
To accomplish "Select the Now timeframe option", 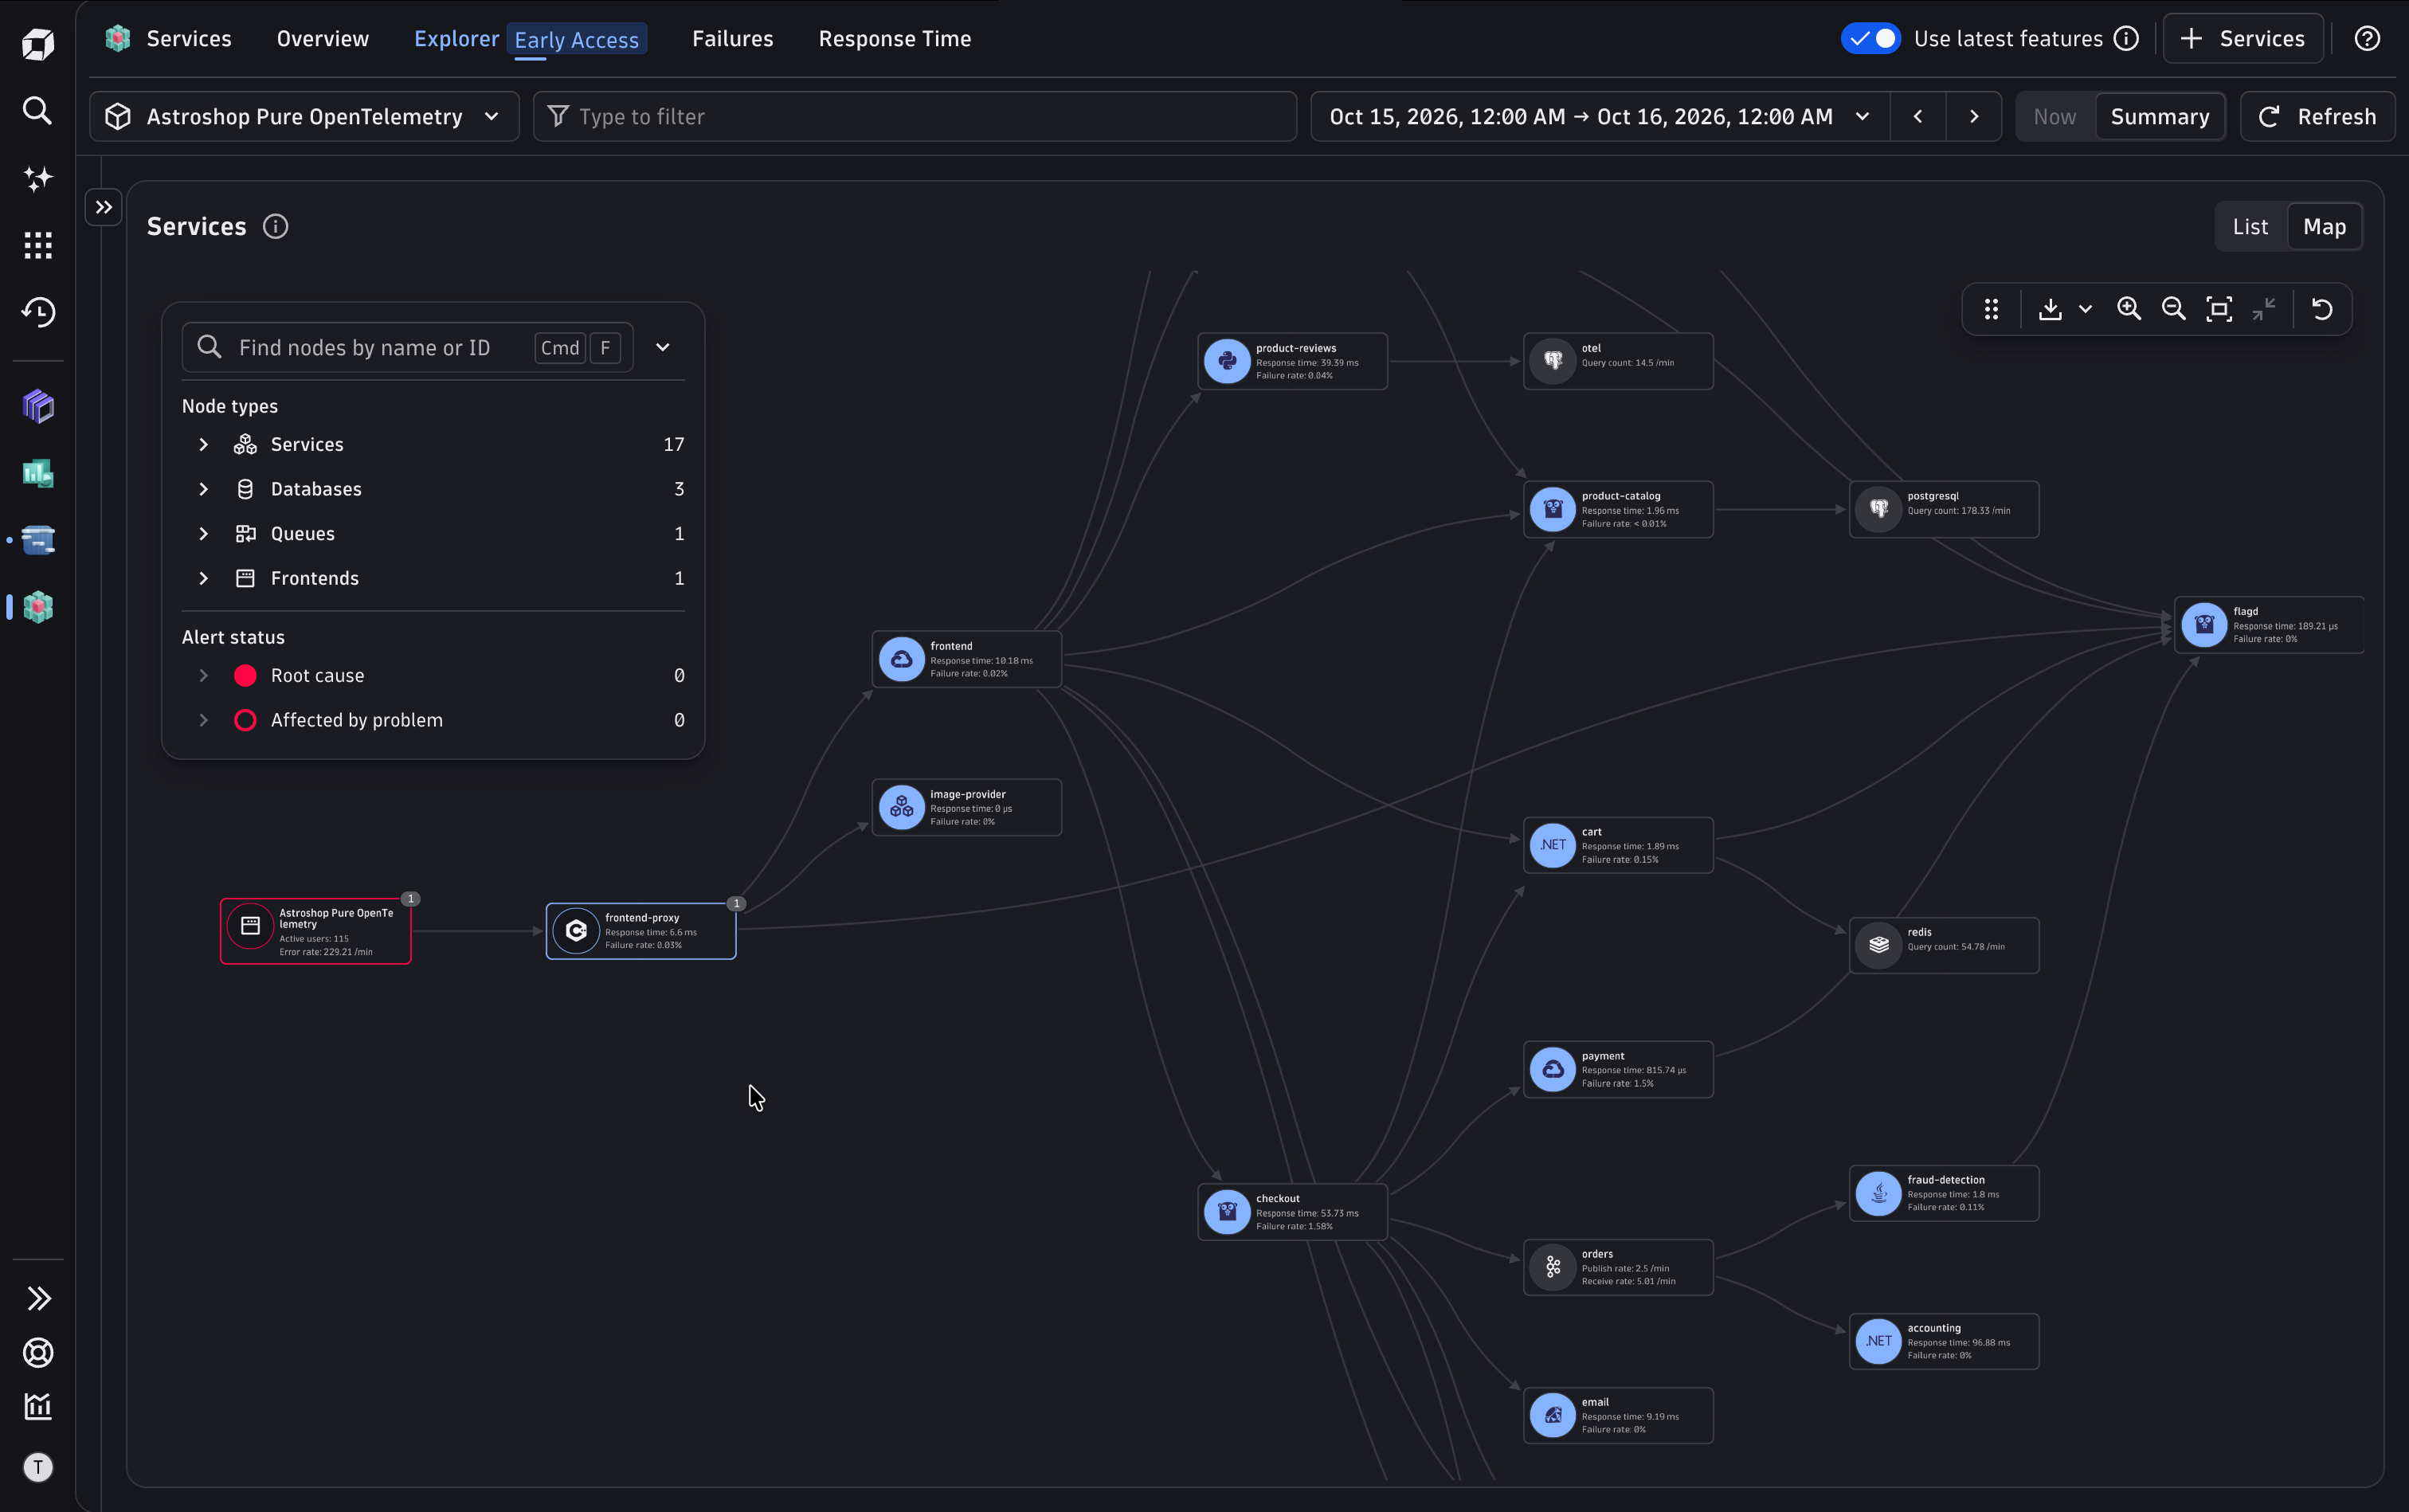I will (x=2054, y=116).
